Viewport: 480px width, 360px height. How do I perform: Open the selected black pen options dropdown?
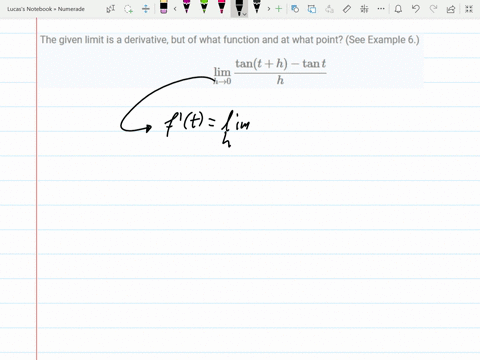(245, 14)
